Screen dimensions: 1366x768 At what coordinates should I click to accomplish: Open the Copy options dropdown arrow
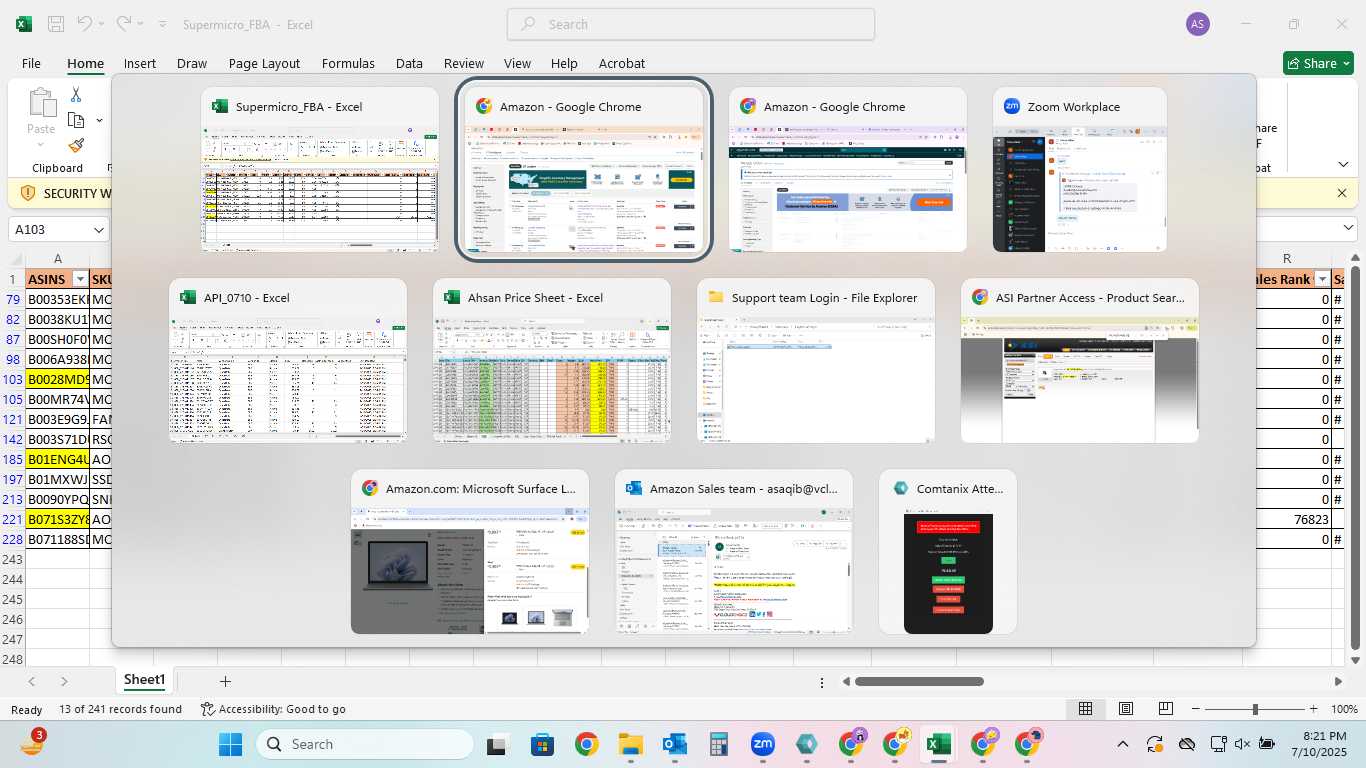99,120
